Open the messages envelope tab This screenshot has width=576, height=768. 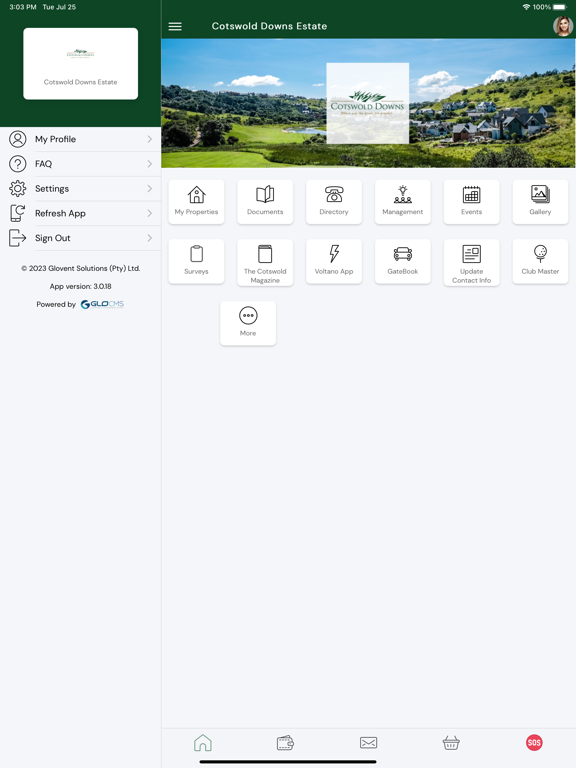pos(368,743)
